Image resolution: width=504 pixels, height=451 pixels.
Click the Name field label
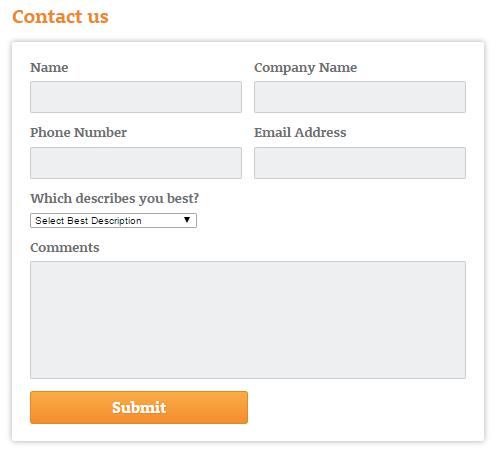coord(49,68)
